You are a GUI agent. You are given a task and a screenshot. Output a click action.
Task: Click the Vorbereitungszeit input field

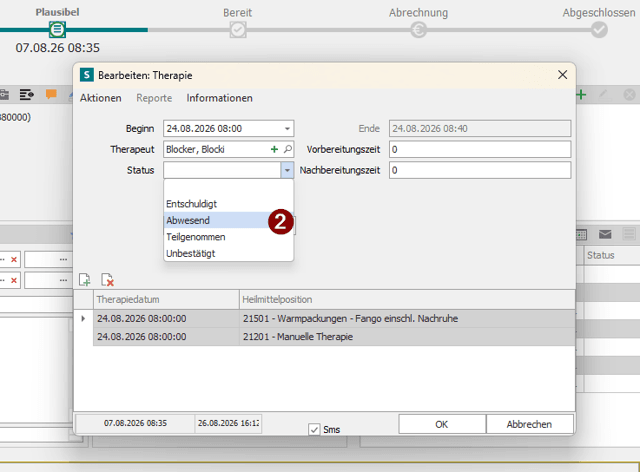(x=480, y=149)
